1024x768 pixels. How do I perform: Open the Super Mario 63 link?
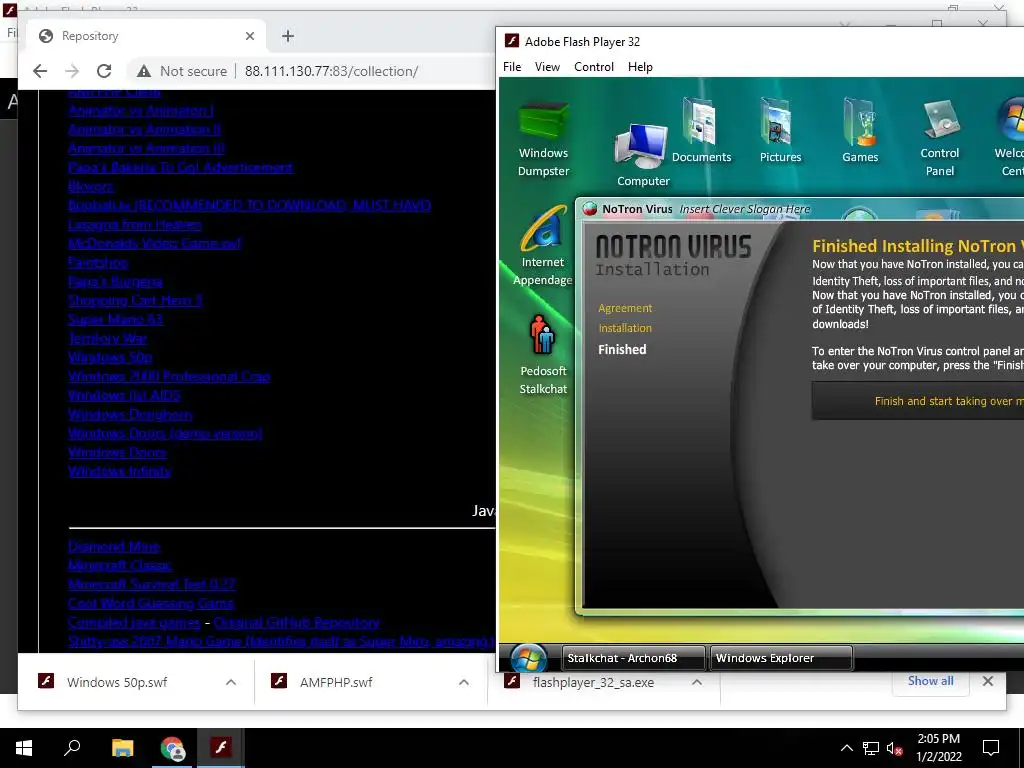pos(116,319)
